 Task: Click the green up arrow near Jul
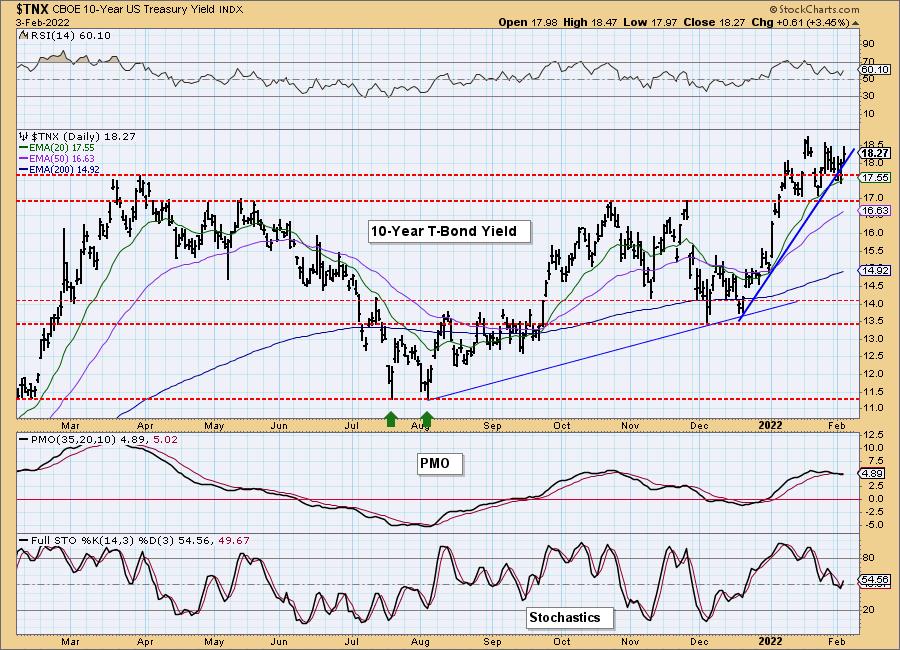click(391, 419)
